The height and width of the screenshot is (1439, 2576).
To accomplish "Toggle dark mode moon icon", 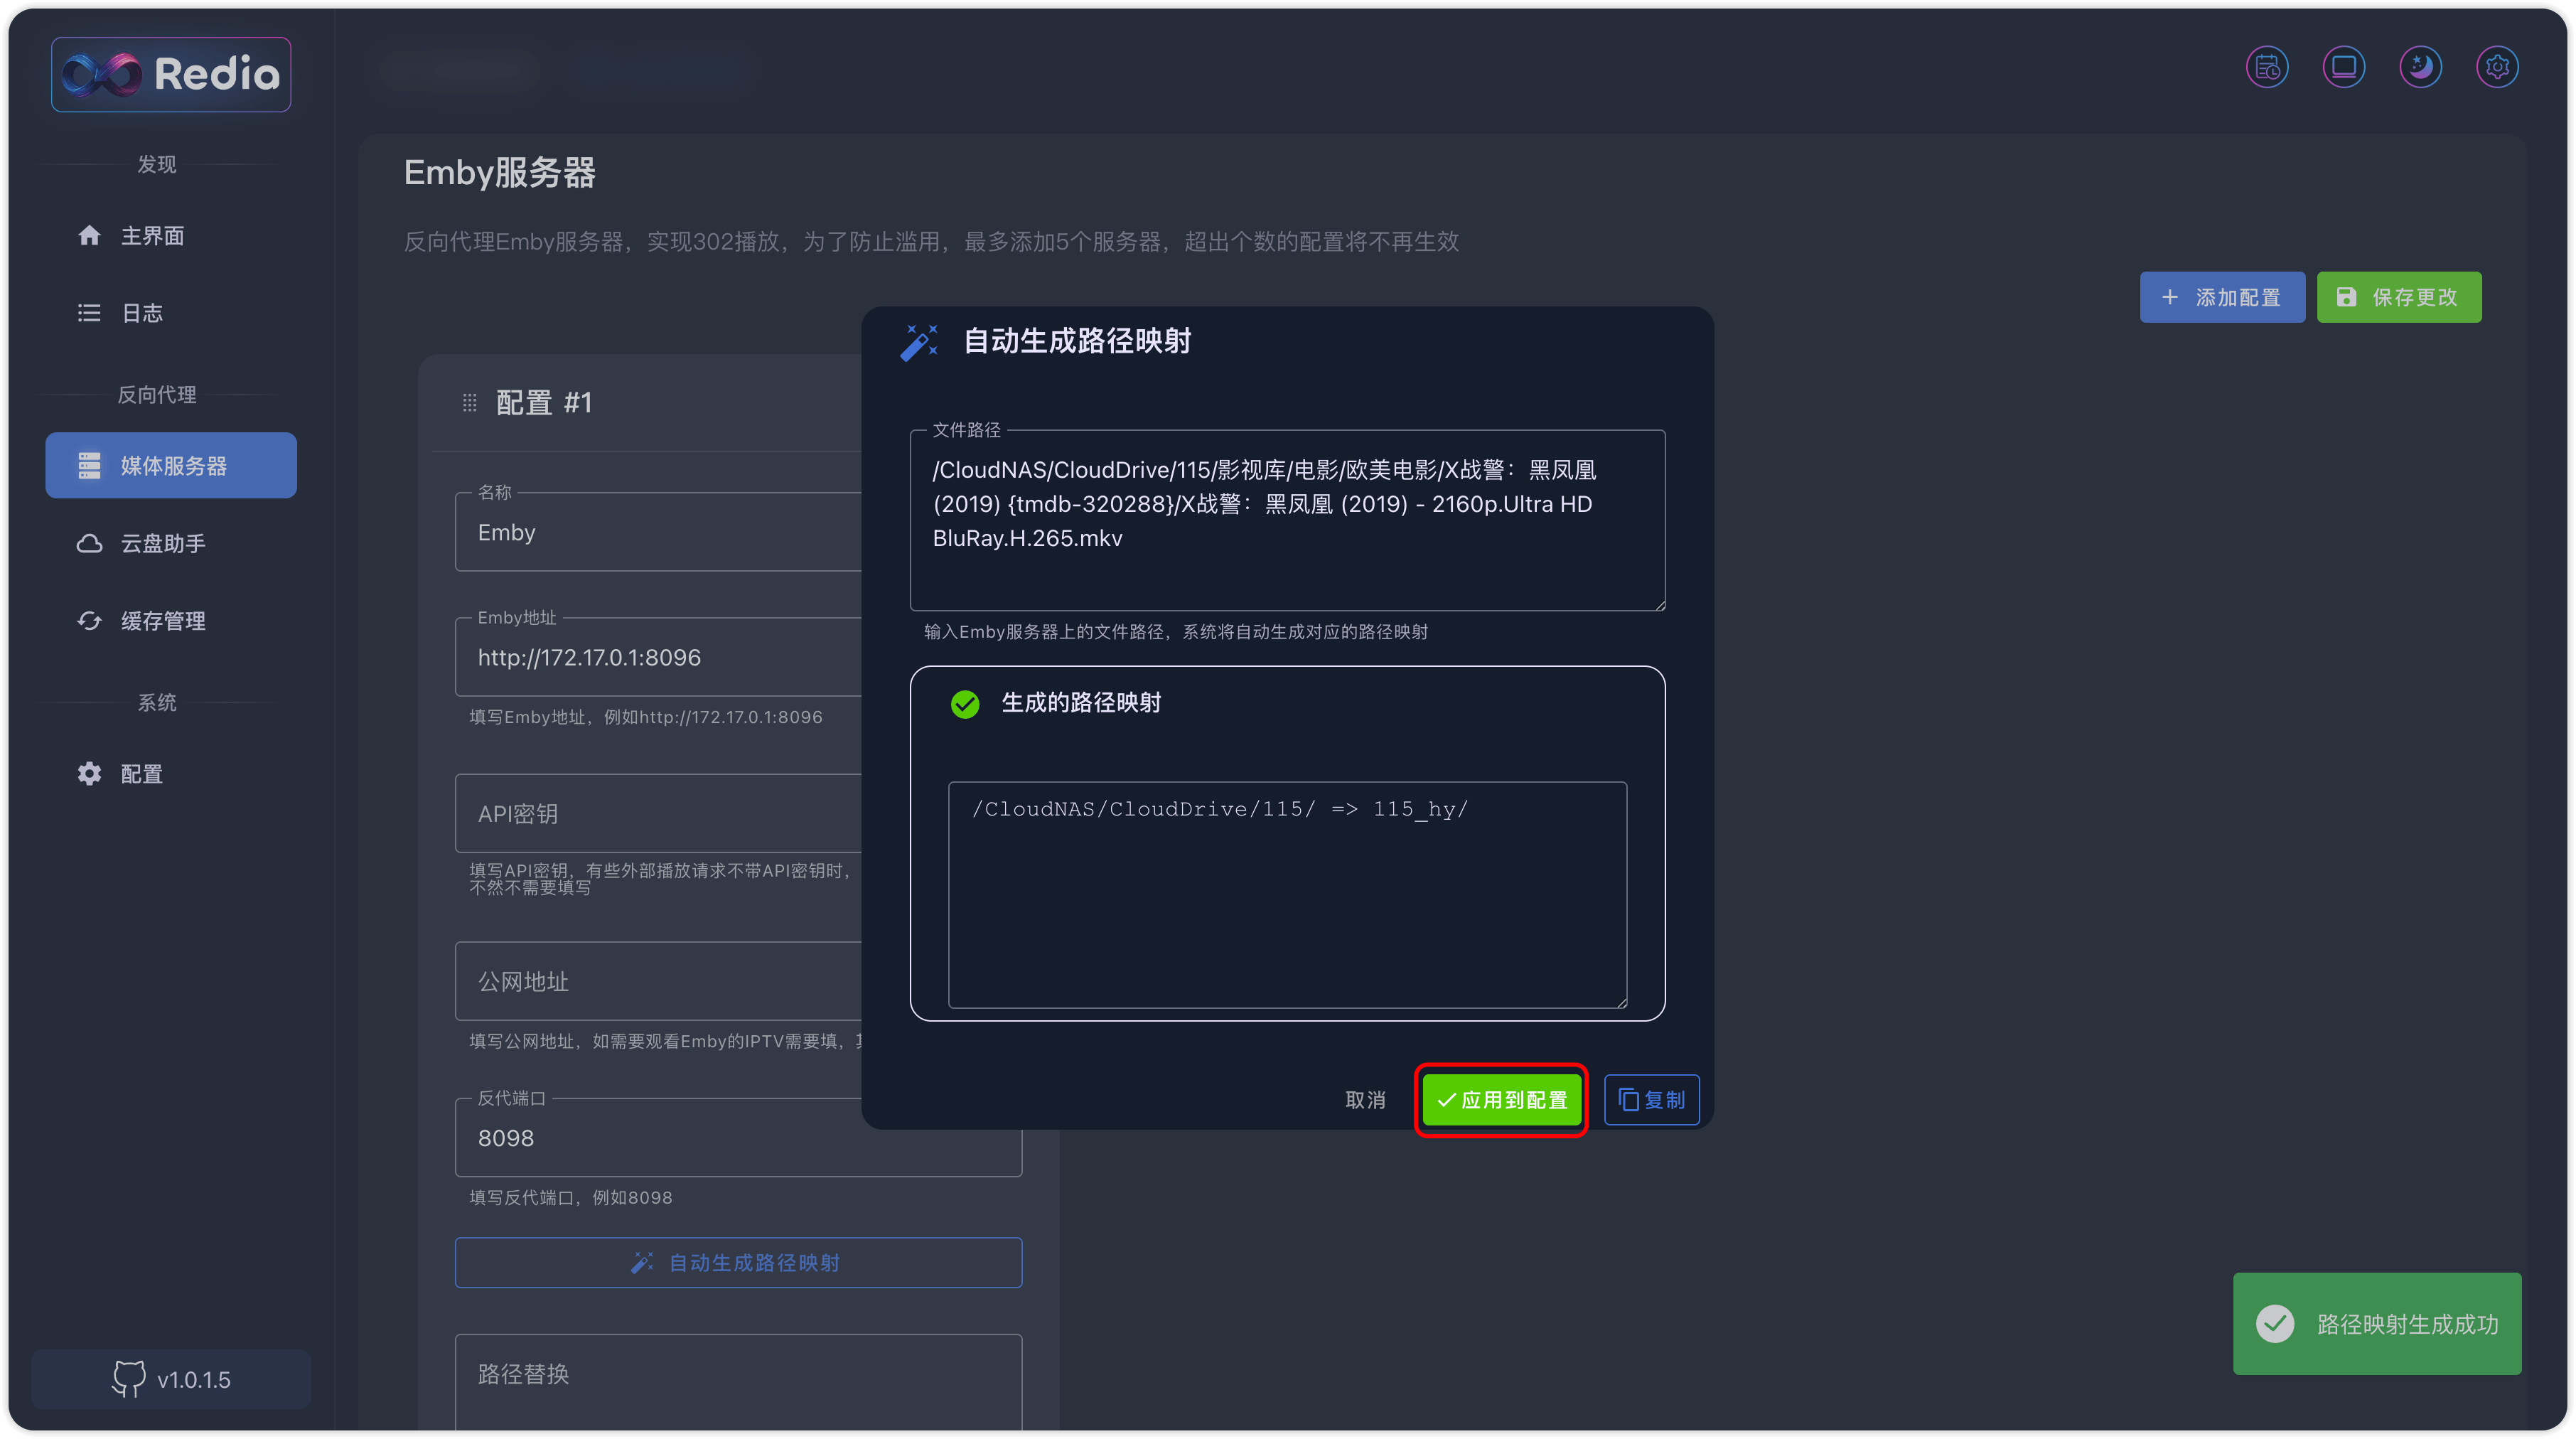I will [2420, 67].
